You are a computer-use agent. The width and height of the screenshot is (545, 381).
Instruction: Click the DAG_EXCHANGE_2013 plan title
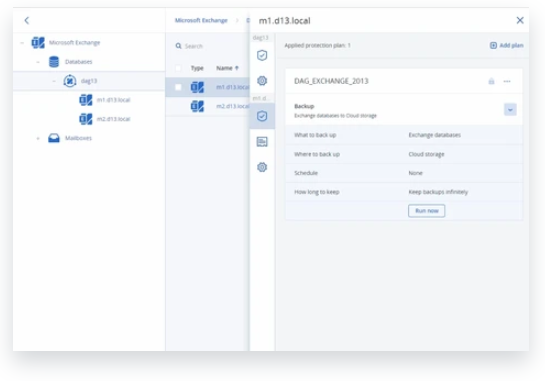point(331,81)
